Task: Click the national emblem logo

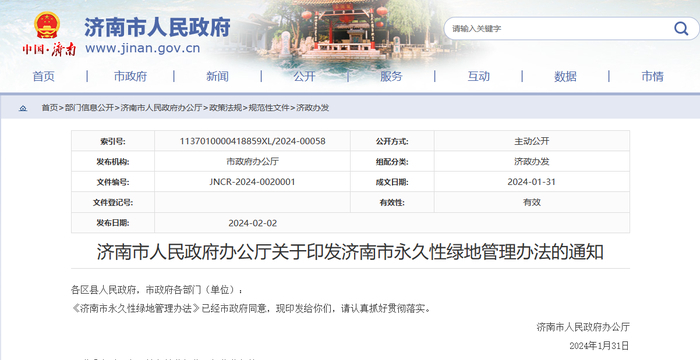Action: 47,25
